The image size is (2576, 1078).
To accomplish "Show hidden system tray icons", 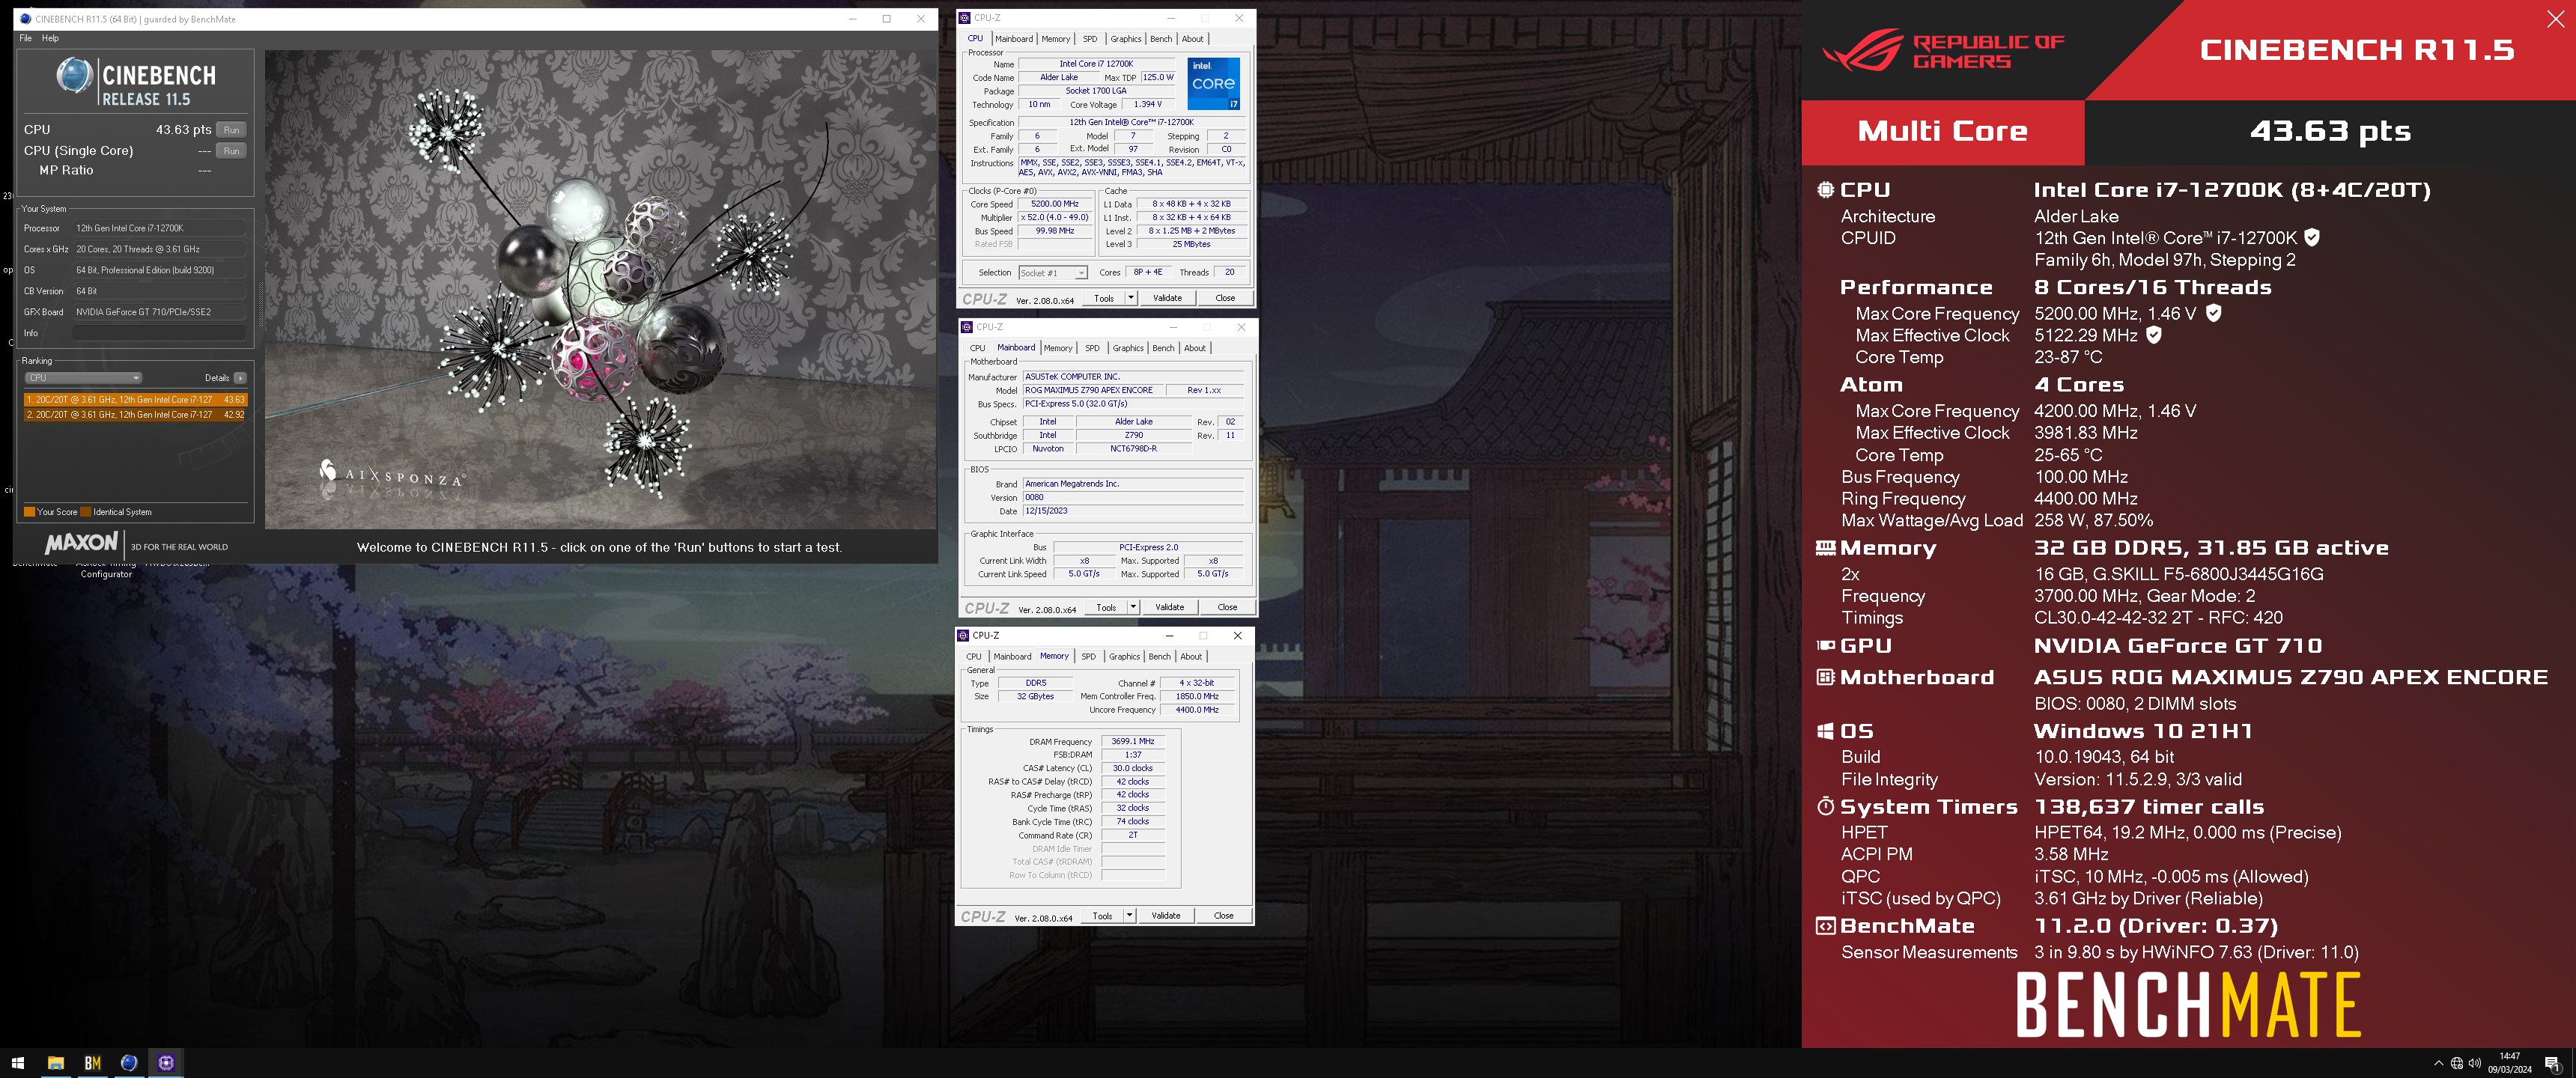I will tap(2438, 1063).
